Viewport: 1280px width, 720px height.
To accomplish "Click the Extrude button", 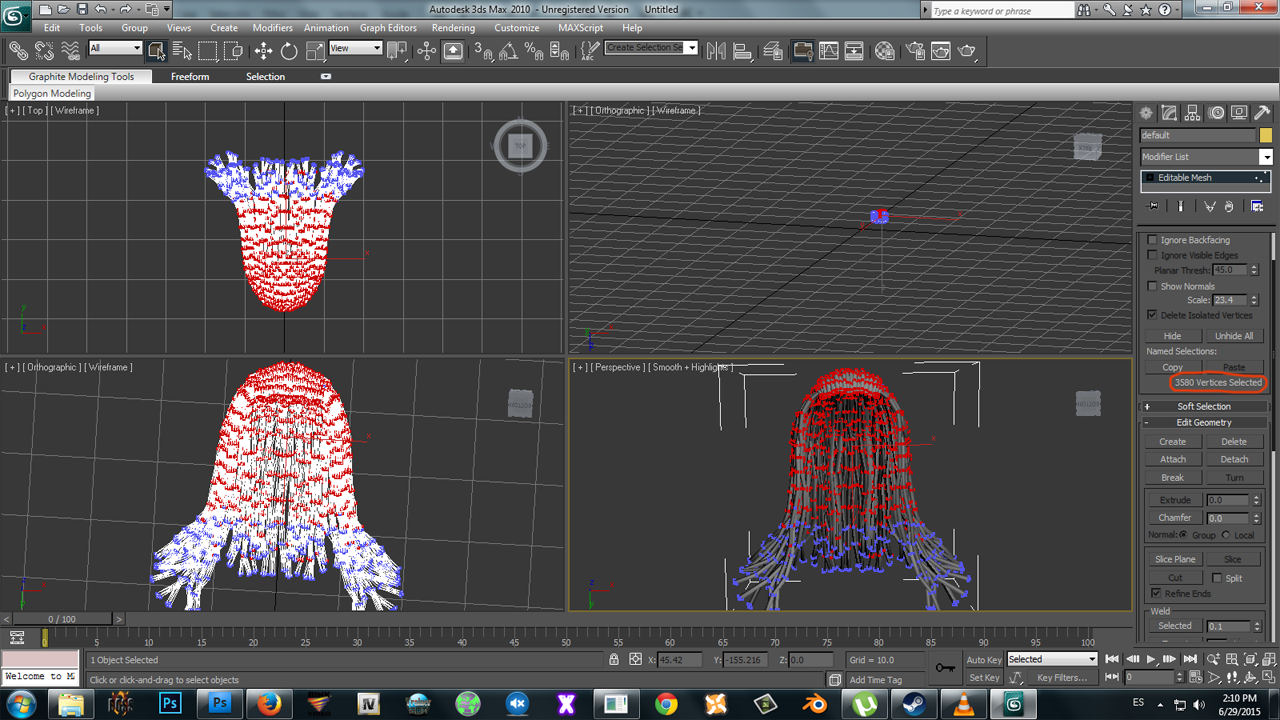I will coord(1175,500).
